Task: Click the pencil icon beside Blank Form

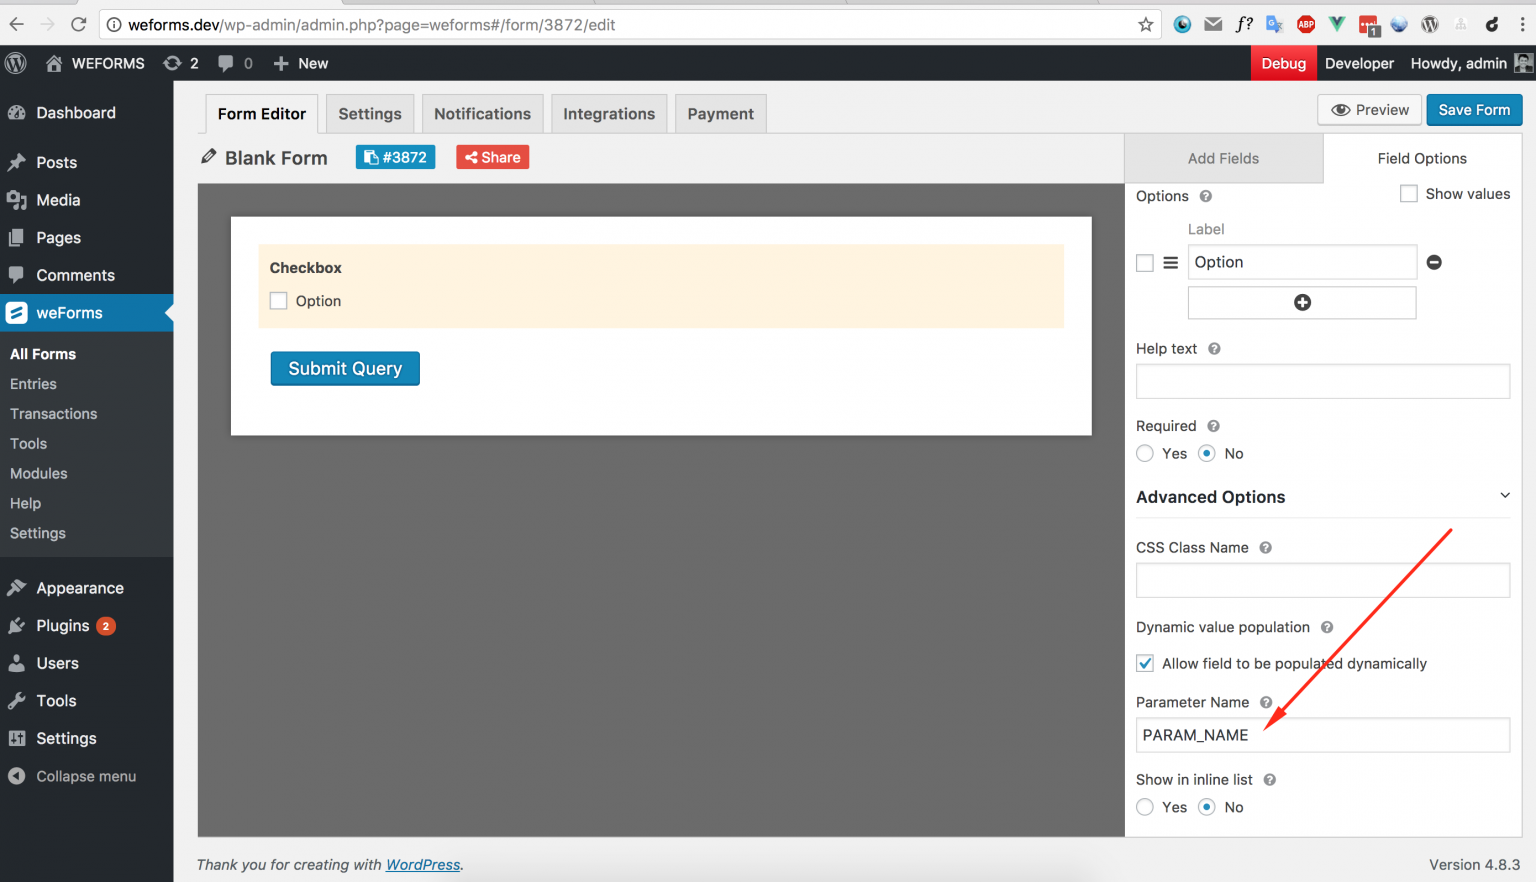Action: point(209,157)
